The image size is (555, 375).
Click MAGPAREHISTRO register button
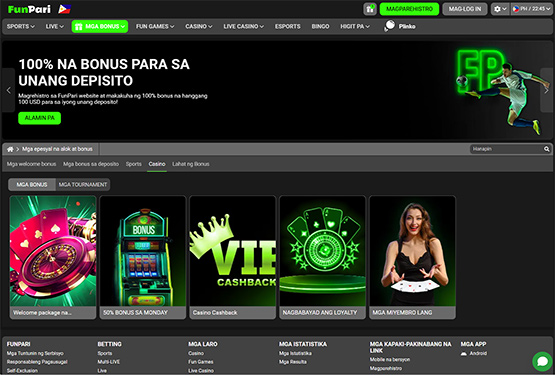[409, 9]
